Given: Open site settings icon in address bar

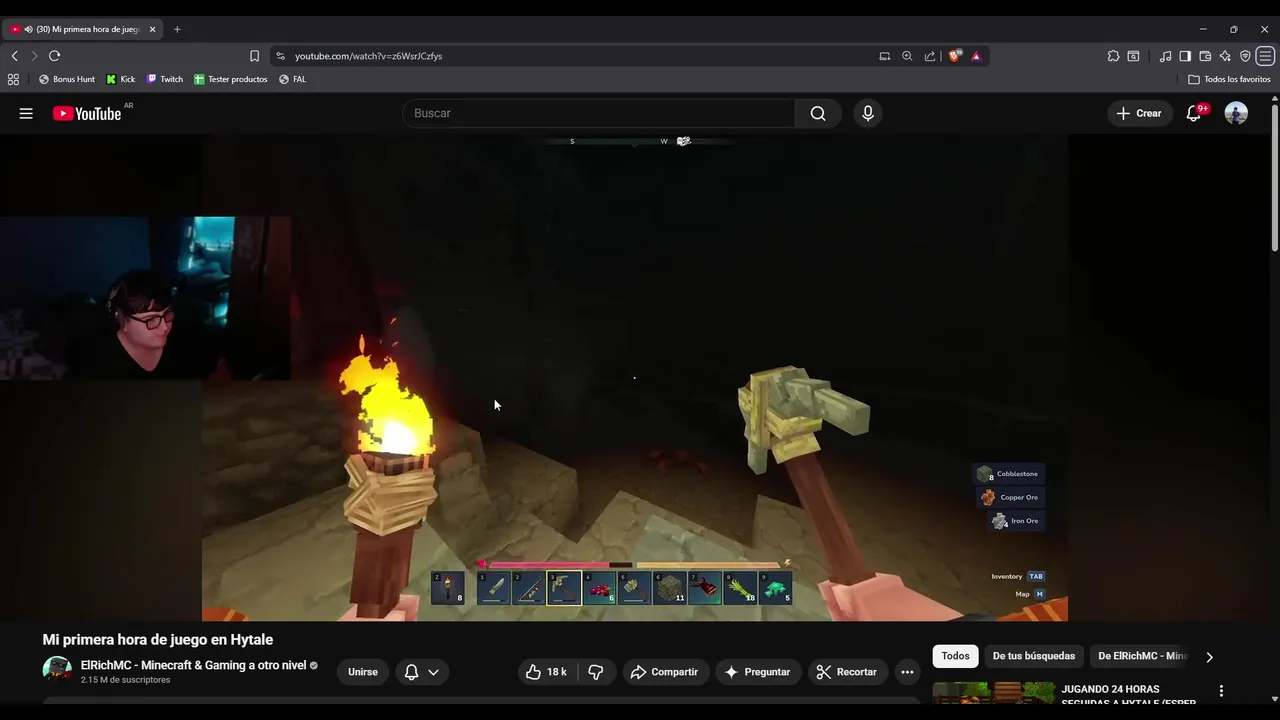Looking at the screenshot, I should click(x=280, y=56).
